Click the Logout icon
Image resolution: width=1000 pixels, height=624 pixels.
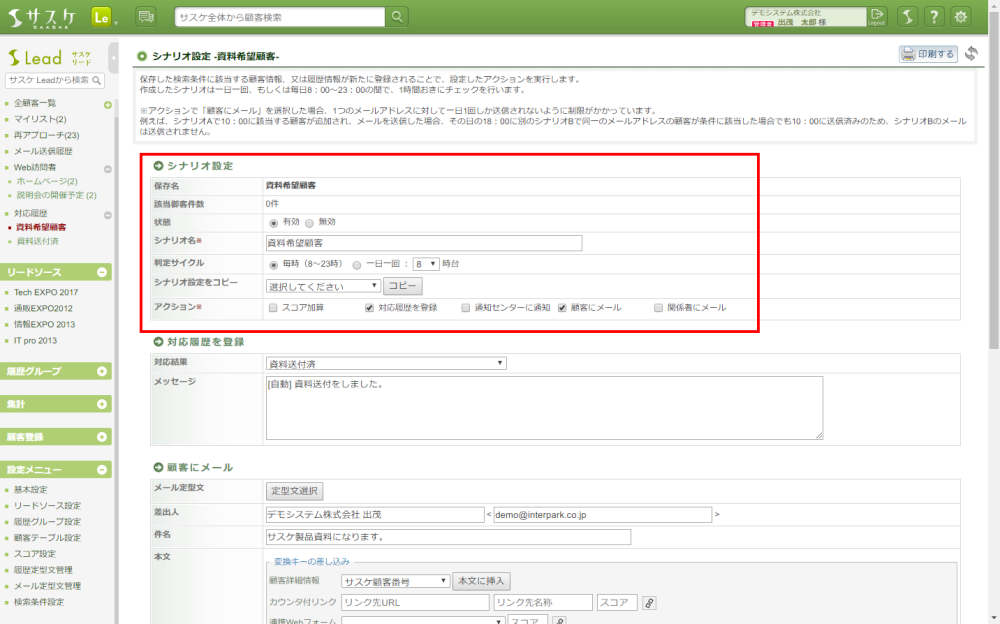877,16
